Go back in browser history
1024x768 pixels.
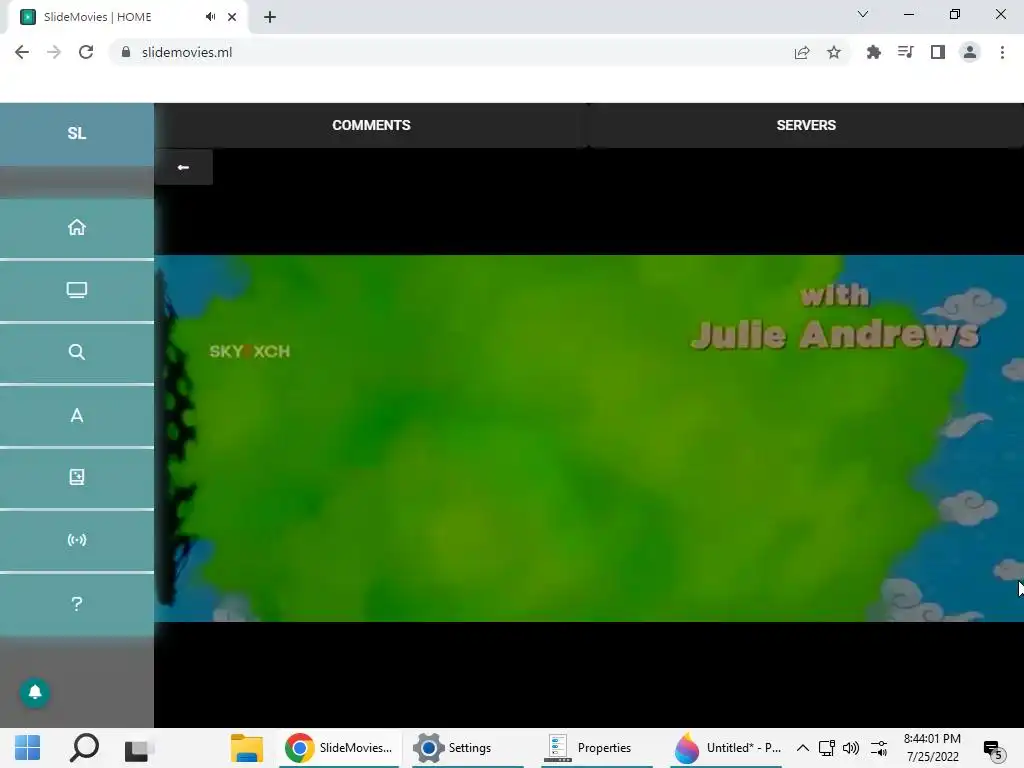point(22,52)
